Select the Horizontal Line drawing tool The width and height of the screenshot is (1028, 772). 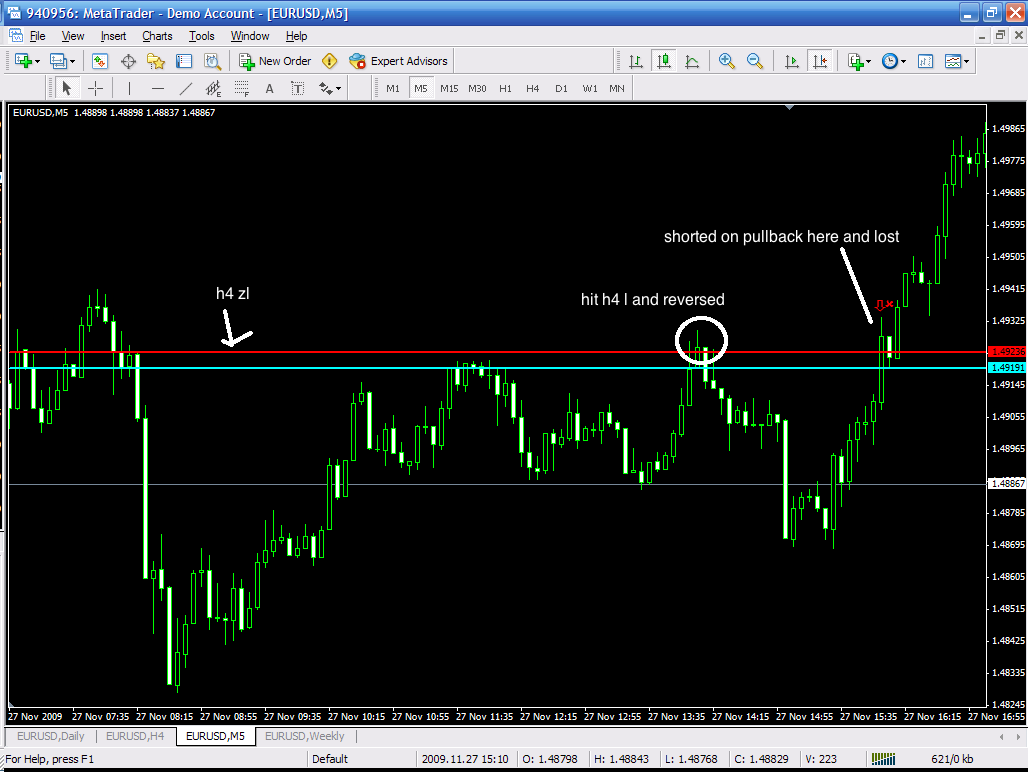pos(157,88)
